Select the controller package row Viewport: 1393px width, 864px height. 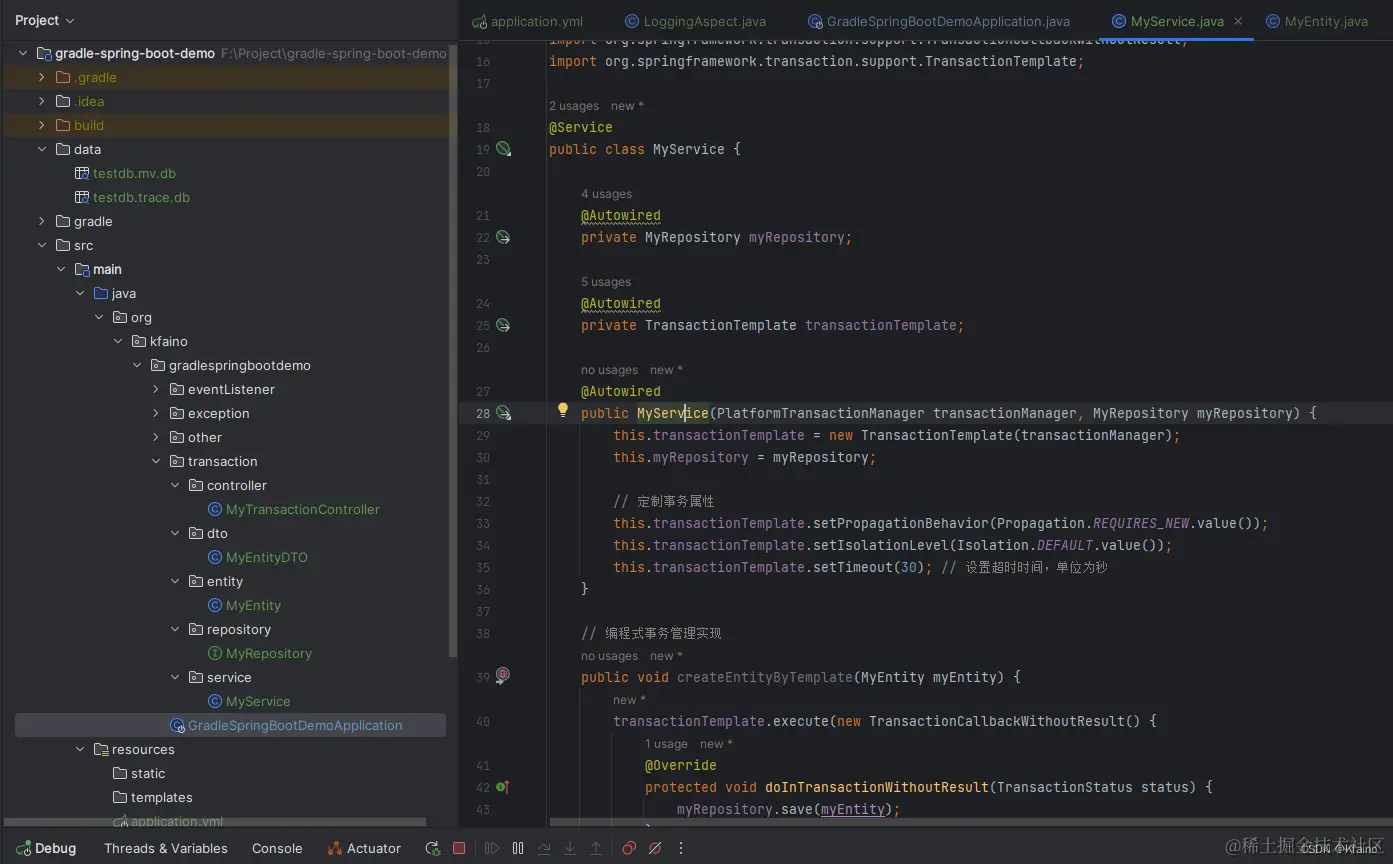230,485
